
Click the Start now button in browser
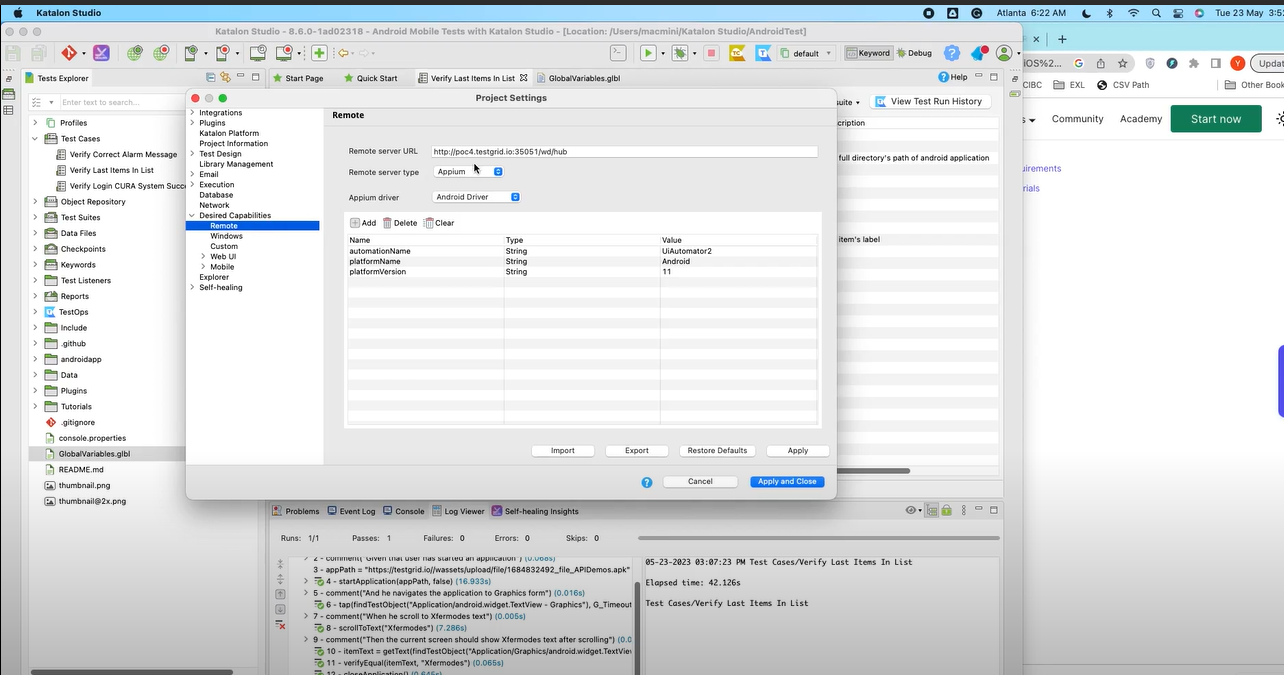(1216, 119)
